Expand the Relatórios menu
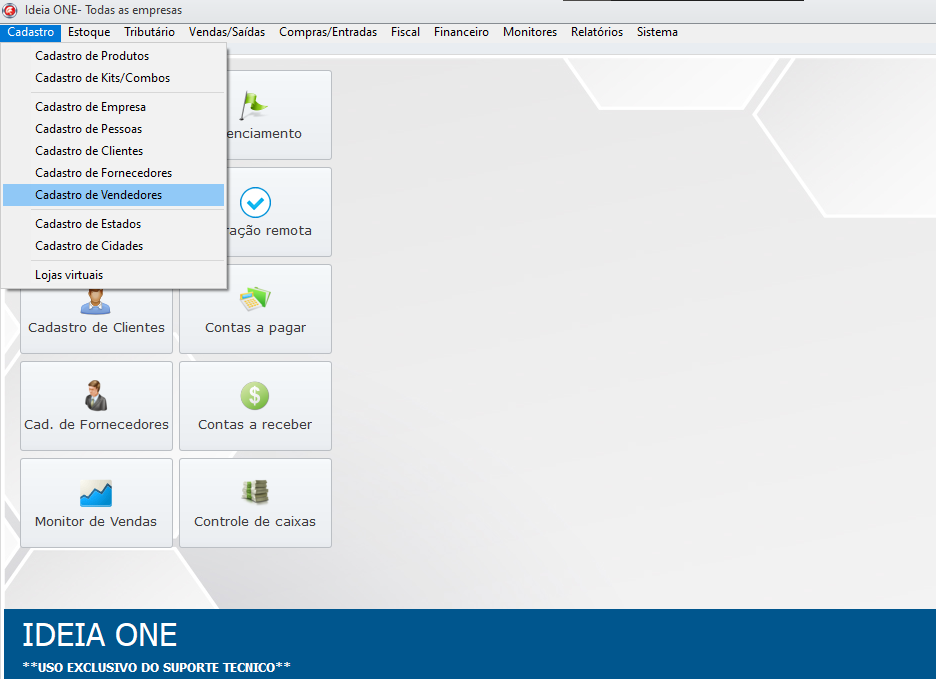This screenshot has height=679, width=936. click(x=596, y=32)
